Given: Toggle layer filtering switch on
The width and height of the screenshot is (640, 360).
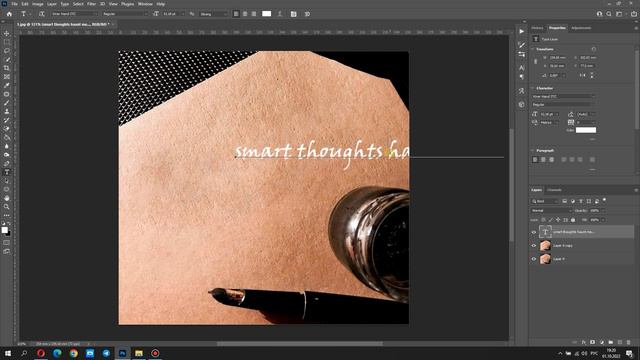Looking at the screenshot, I should pos(604,200).
